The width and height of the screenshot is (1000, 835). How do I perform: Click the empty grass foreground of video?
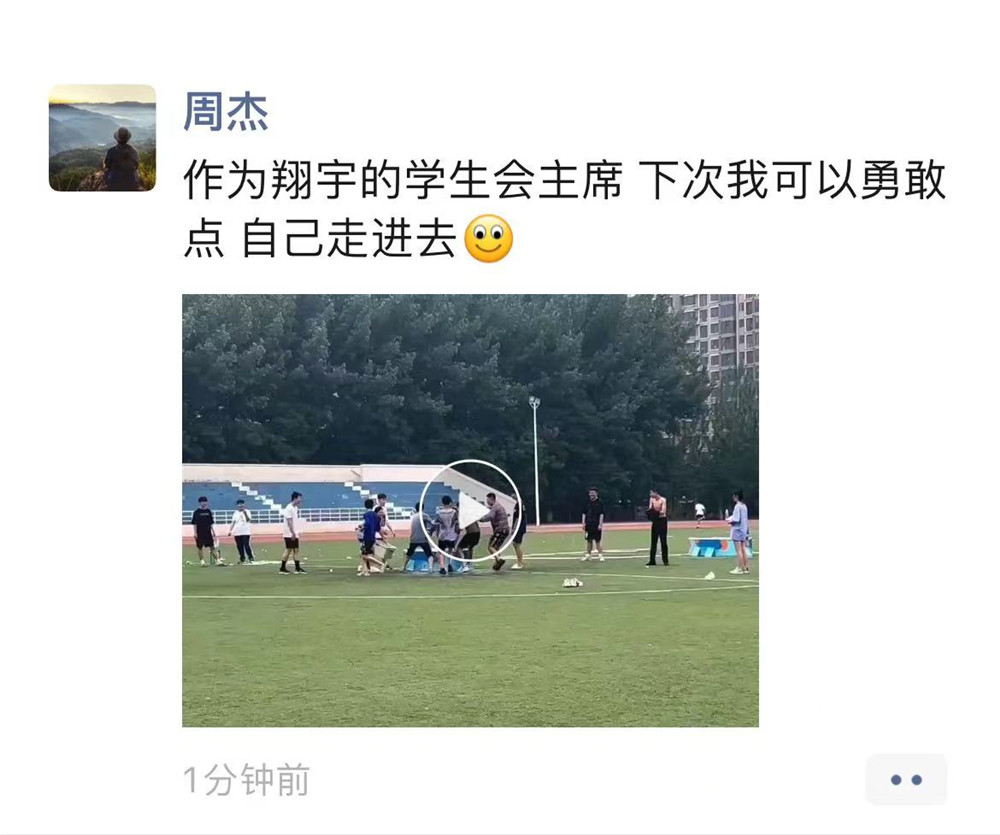(470, 661)
